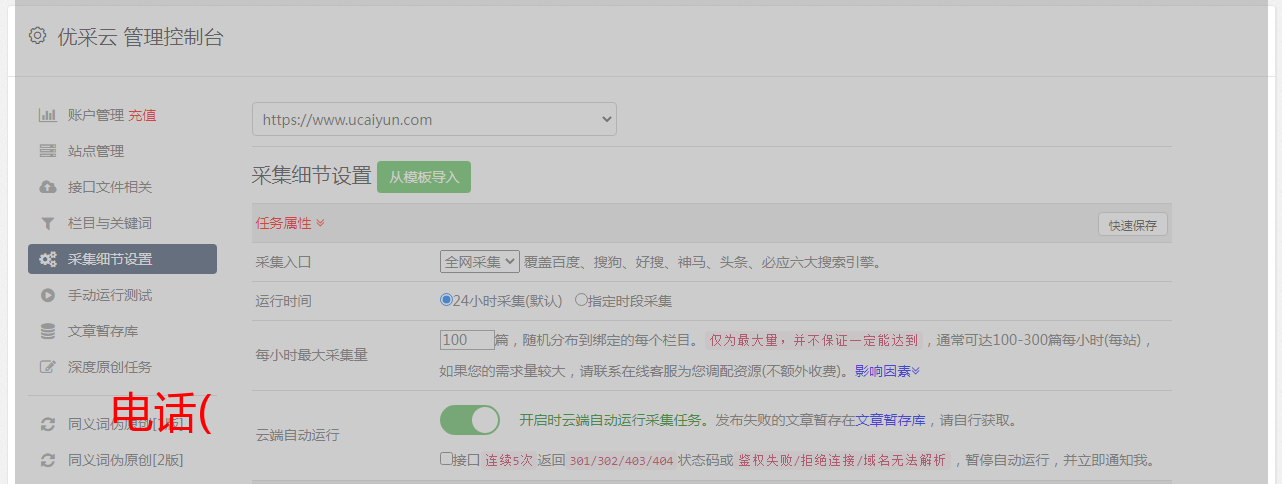The height and width of the screenshot is (484, 1282).
Task: Open the 全网采集 dropdown
Action: (x=480, y=262)
